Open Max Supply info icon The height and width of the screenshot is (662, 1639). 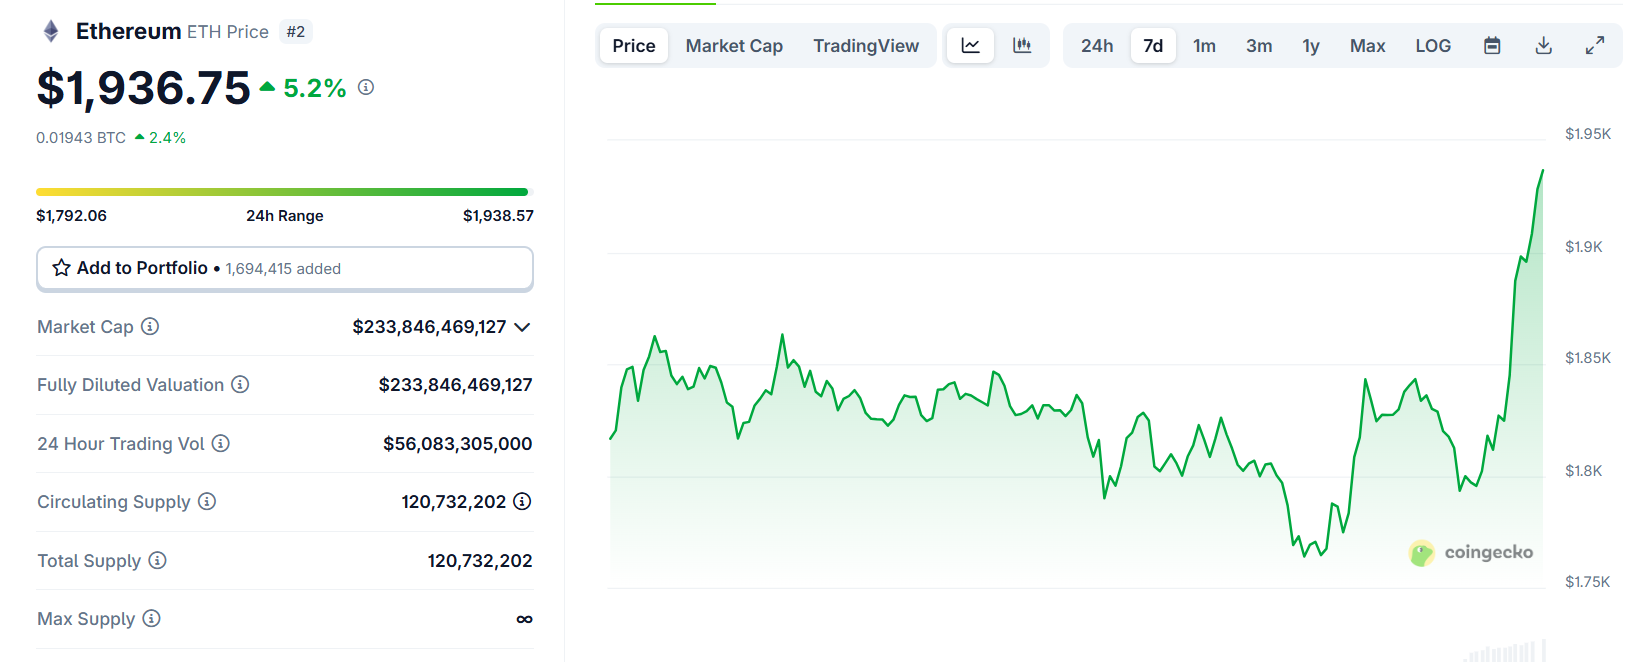(x=151, y=618)
